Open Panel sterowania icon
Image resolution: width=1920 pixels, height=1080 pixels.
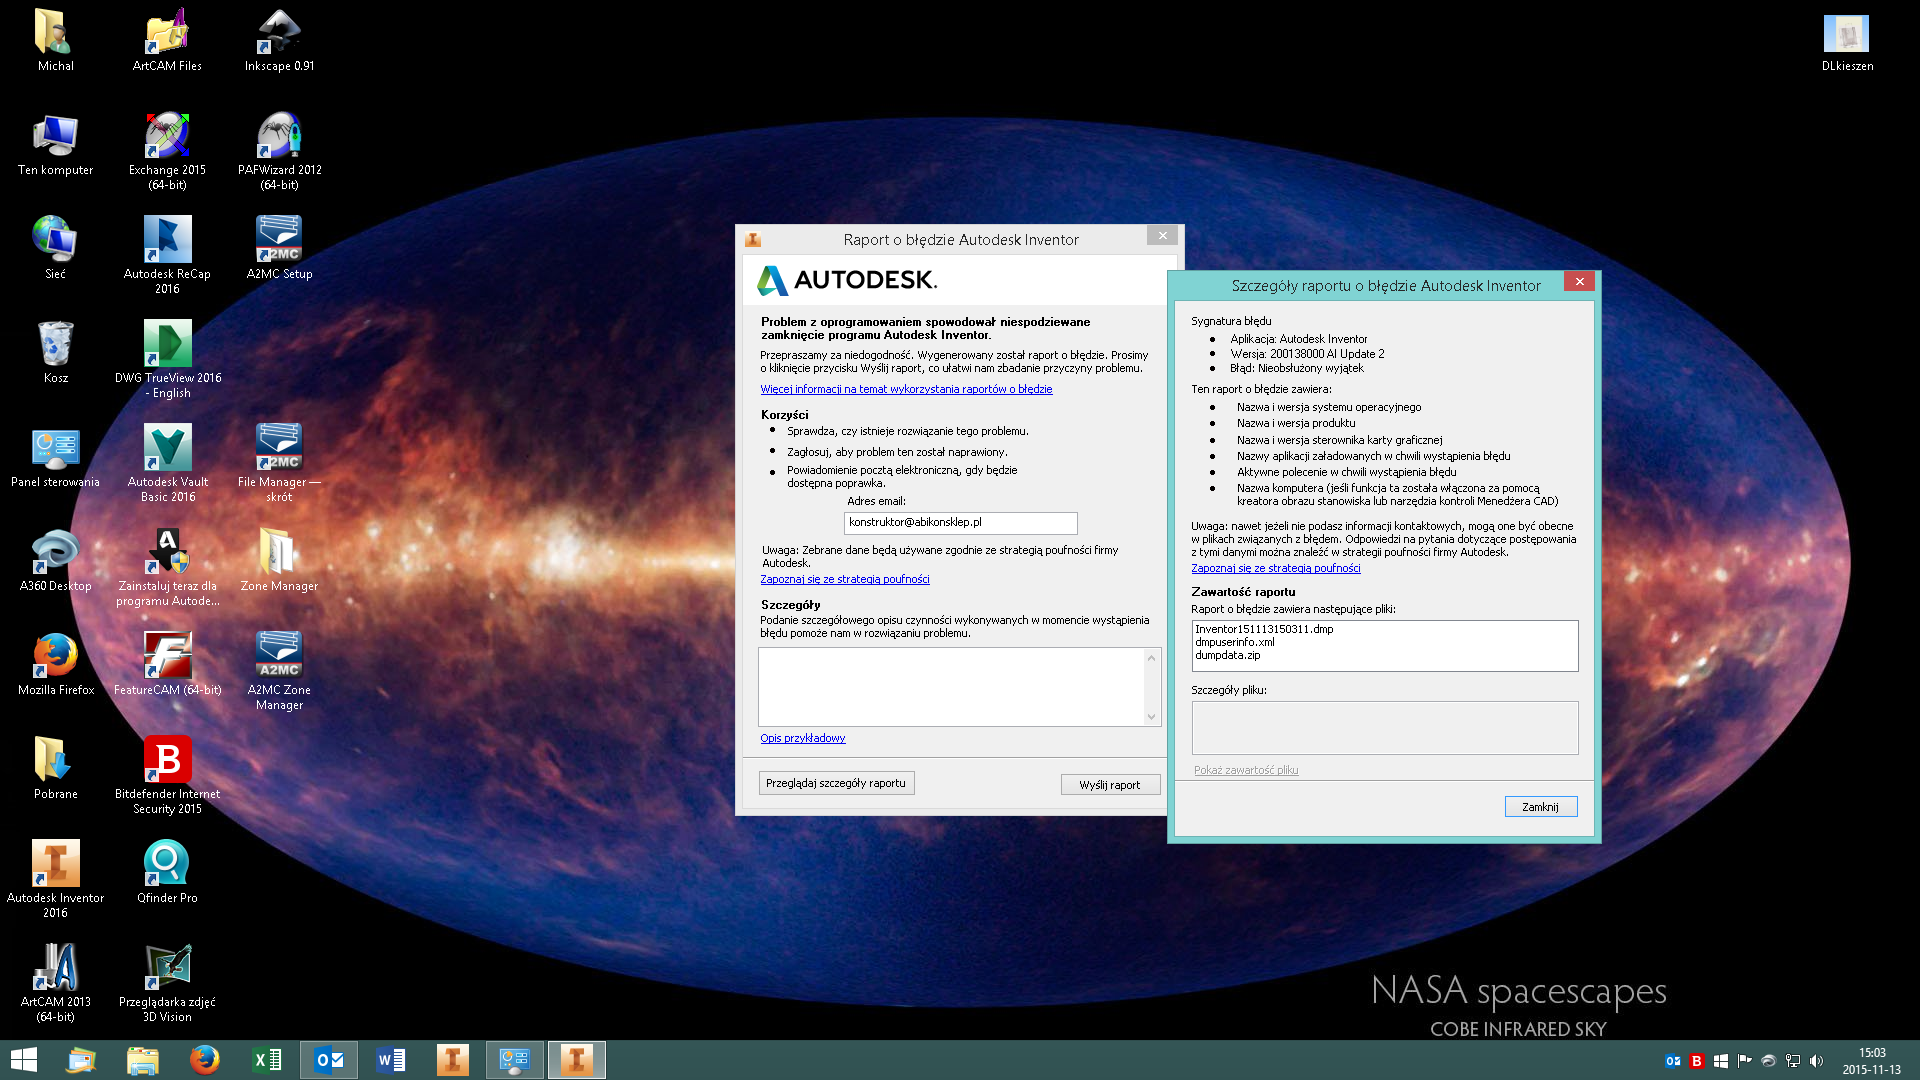pos(55,456)
